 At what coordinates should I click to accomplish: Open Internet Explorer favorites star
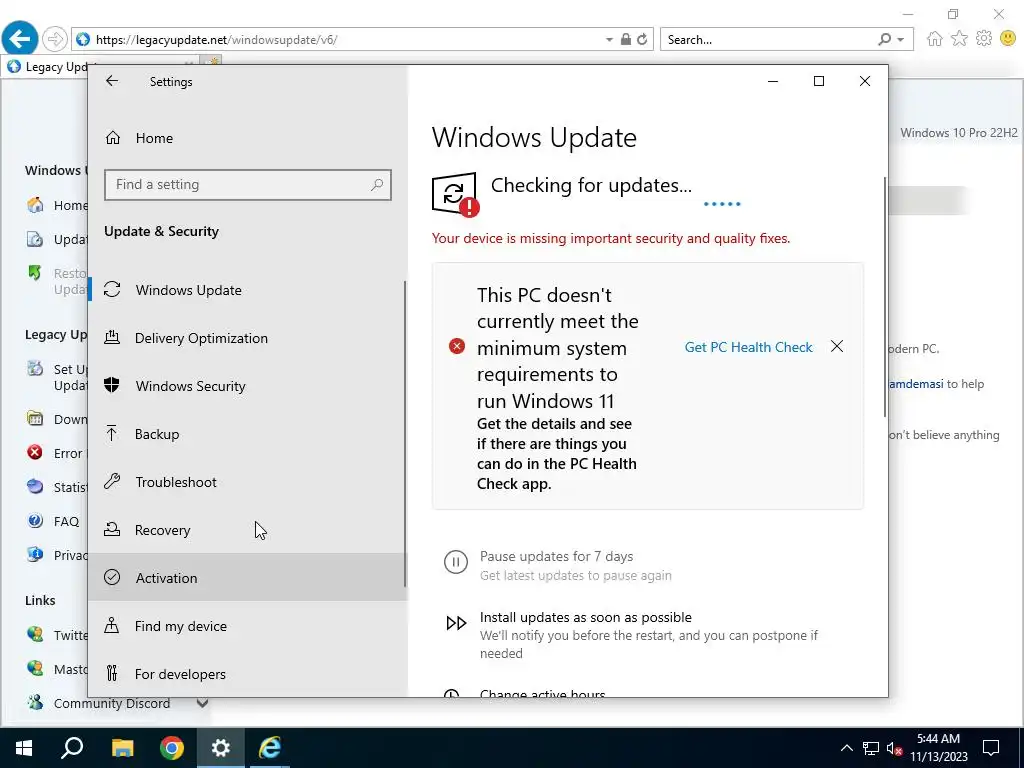point(959,39)
